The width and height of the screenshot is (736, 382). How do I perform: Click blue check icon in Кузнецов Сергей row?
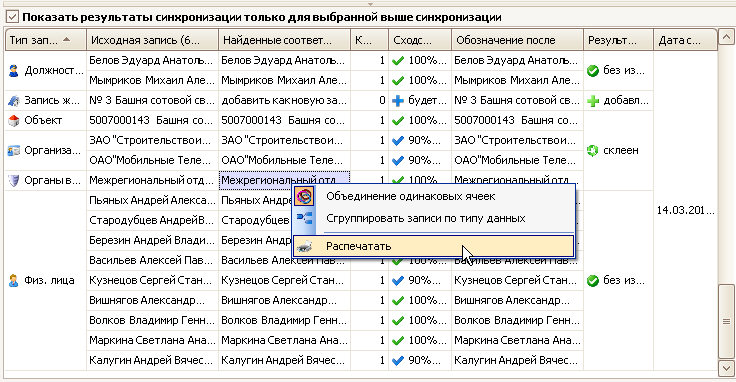point(398,281)
